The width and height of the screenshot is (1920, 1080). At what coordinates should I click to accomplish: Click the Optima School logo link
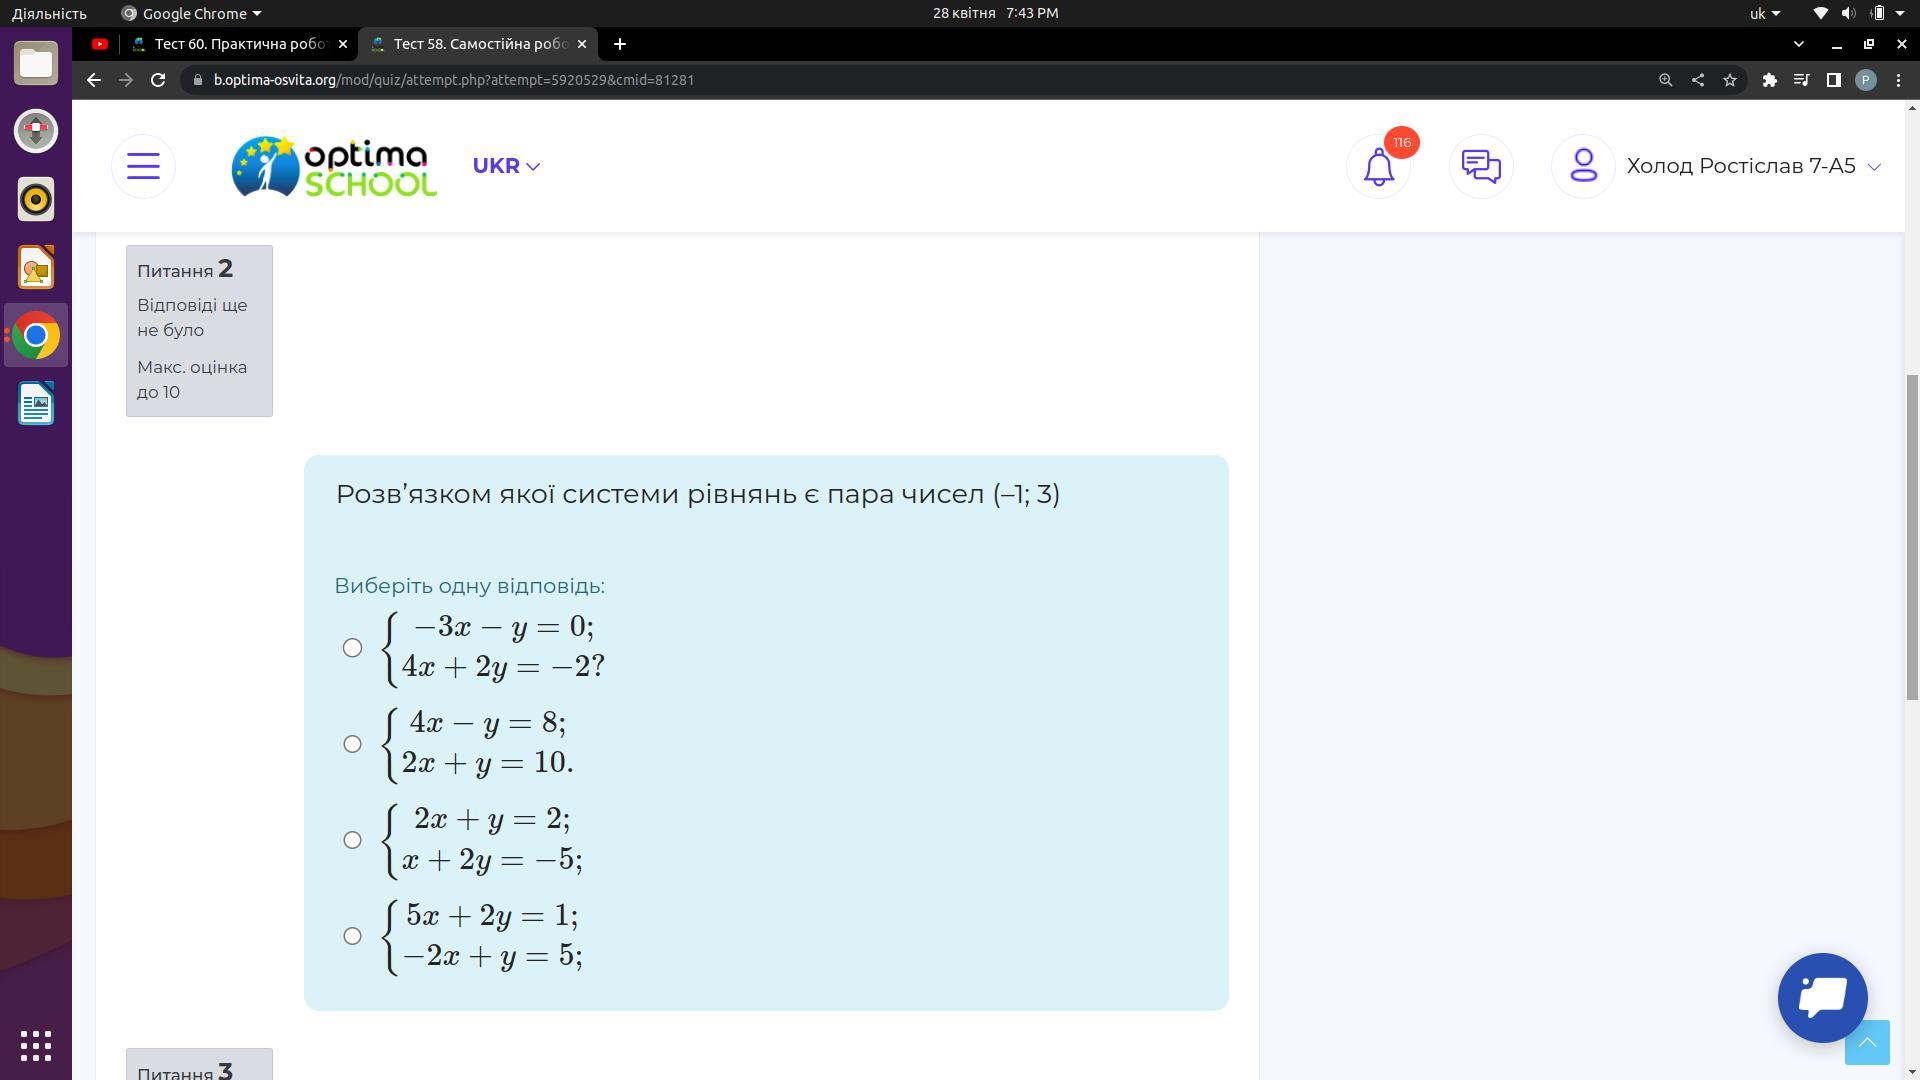tap(334, 166)
